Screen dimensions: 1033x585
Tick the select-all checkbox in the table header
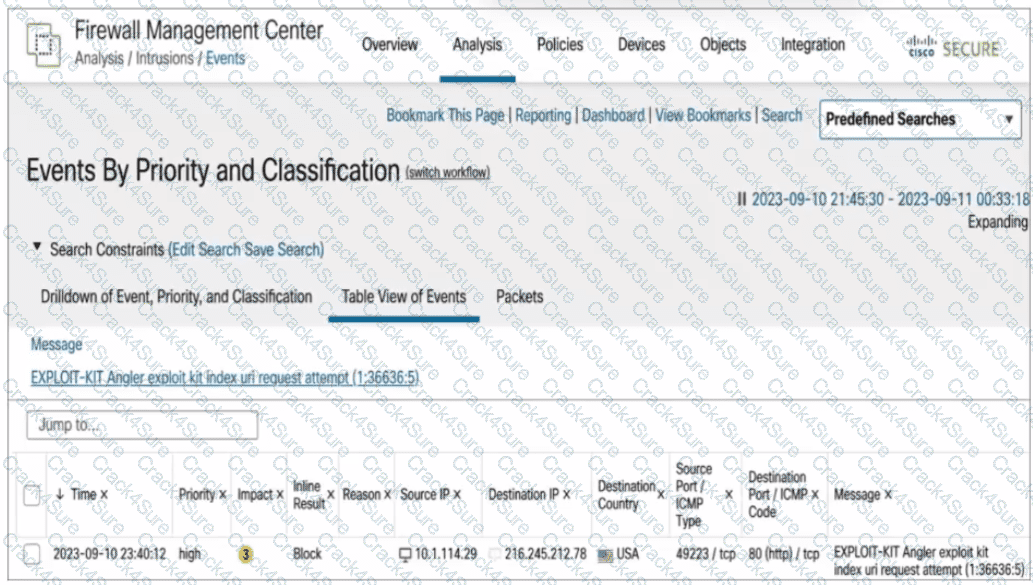pos(32,494)
